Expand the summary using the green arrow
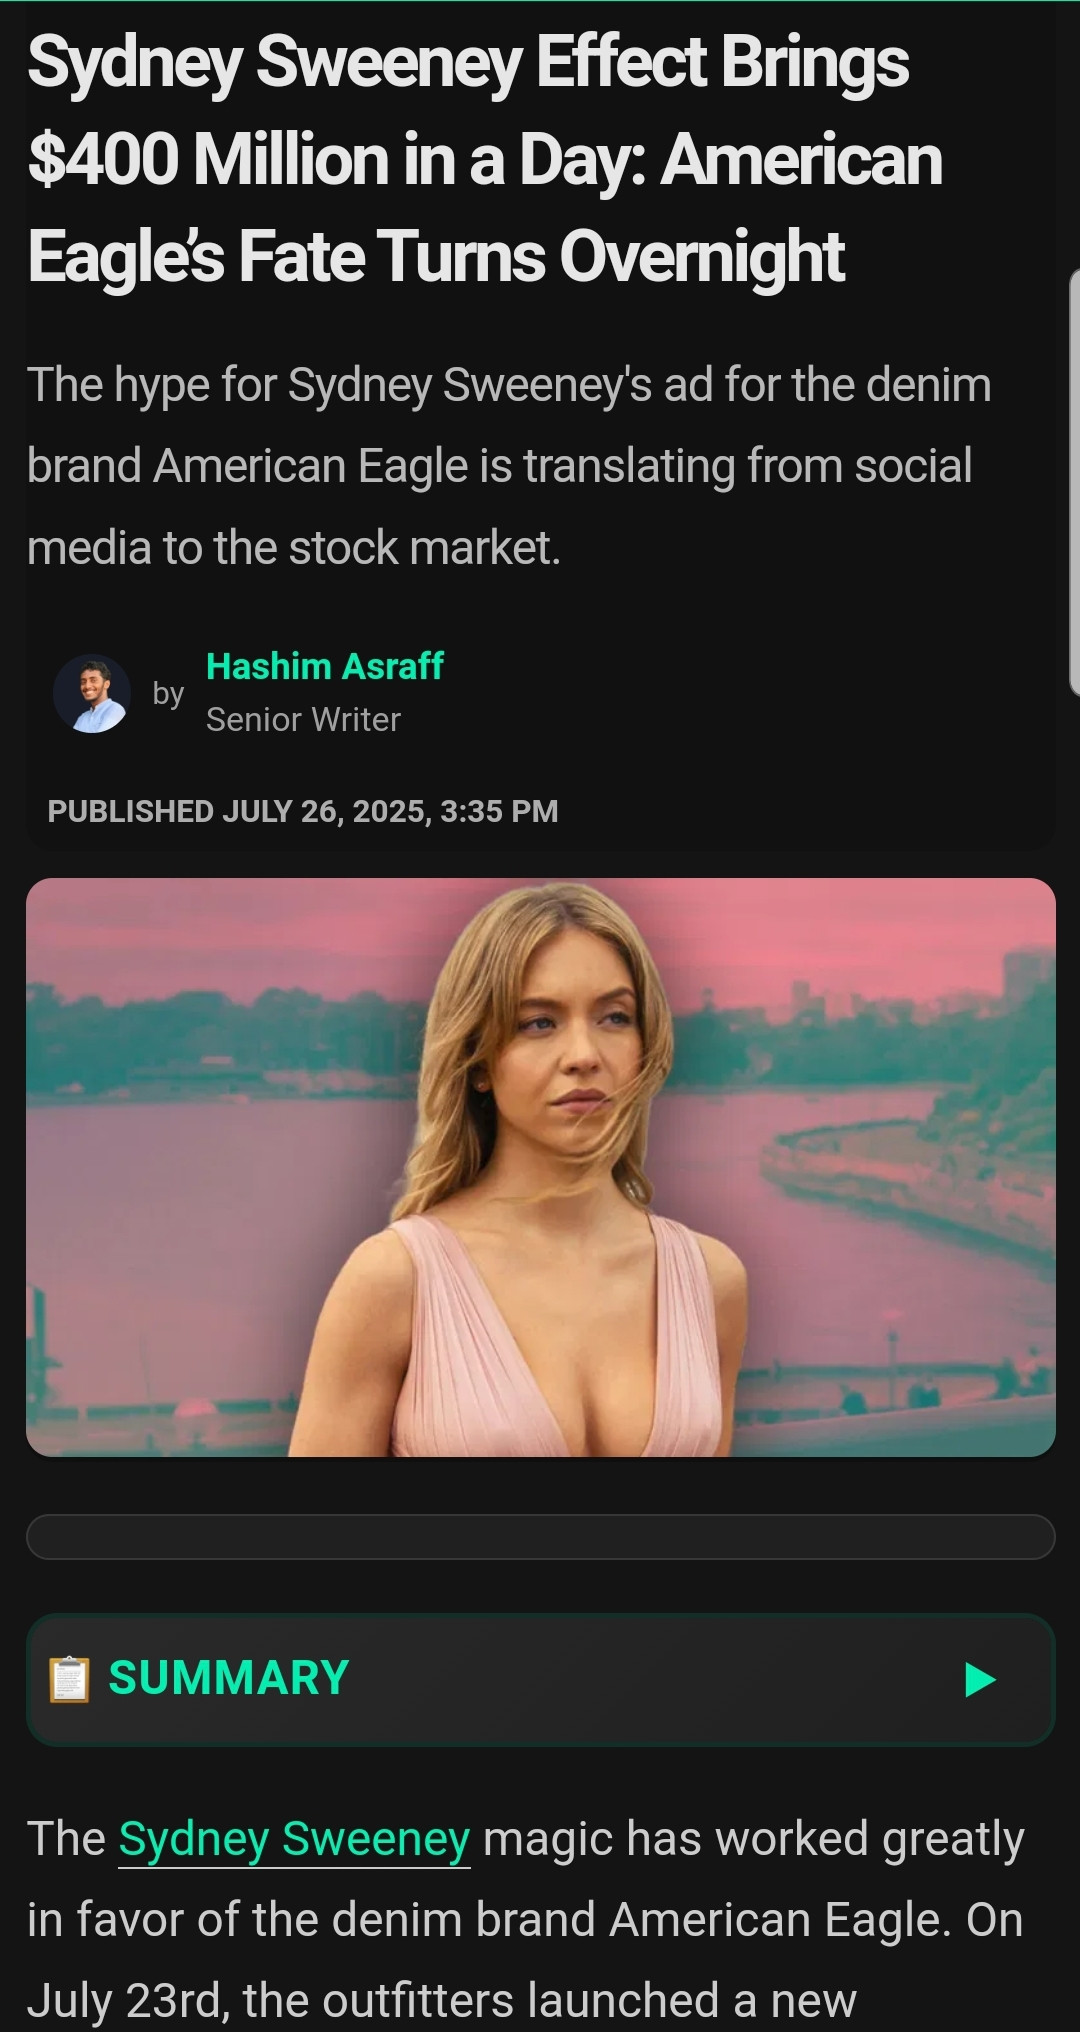Image resolution: width=1080 pixels, height=2032 pixels. coord(979,1680)
